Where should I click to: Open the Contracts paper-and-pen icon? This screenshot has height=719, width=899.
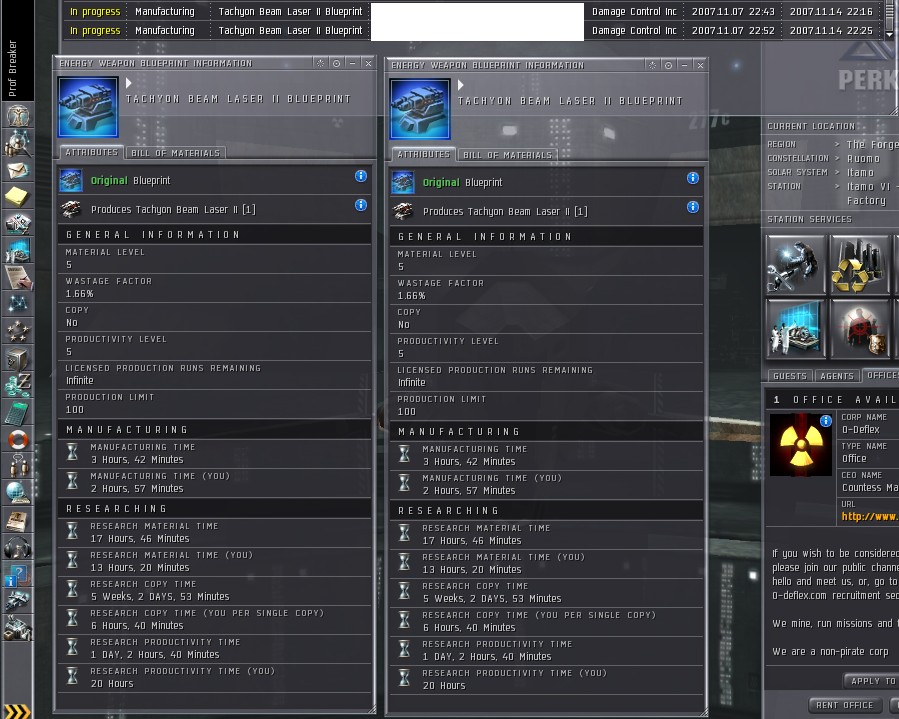[x=18, y=278]
